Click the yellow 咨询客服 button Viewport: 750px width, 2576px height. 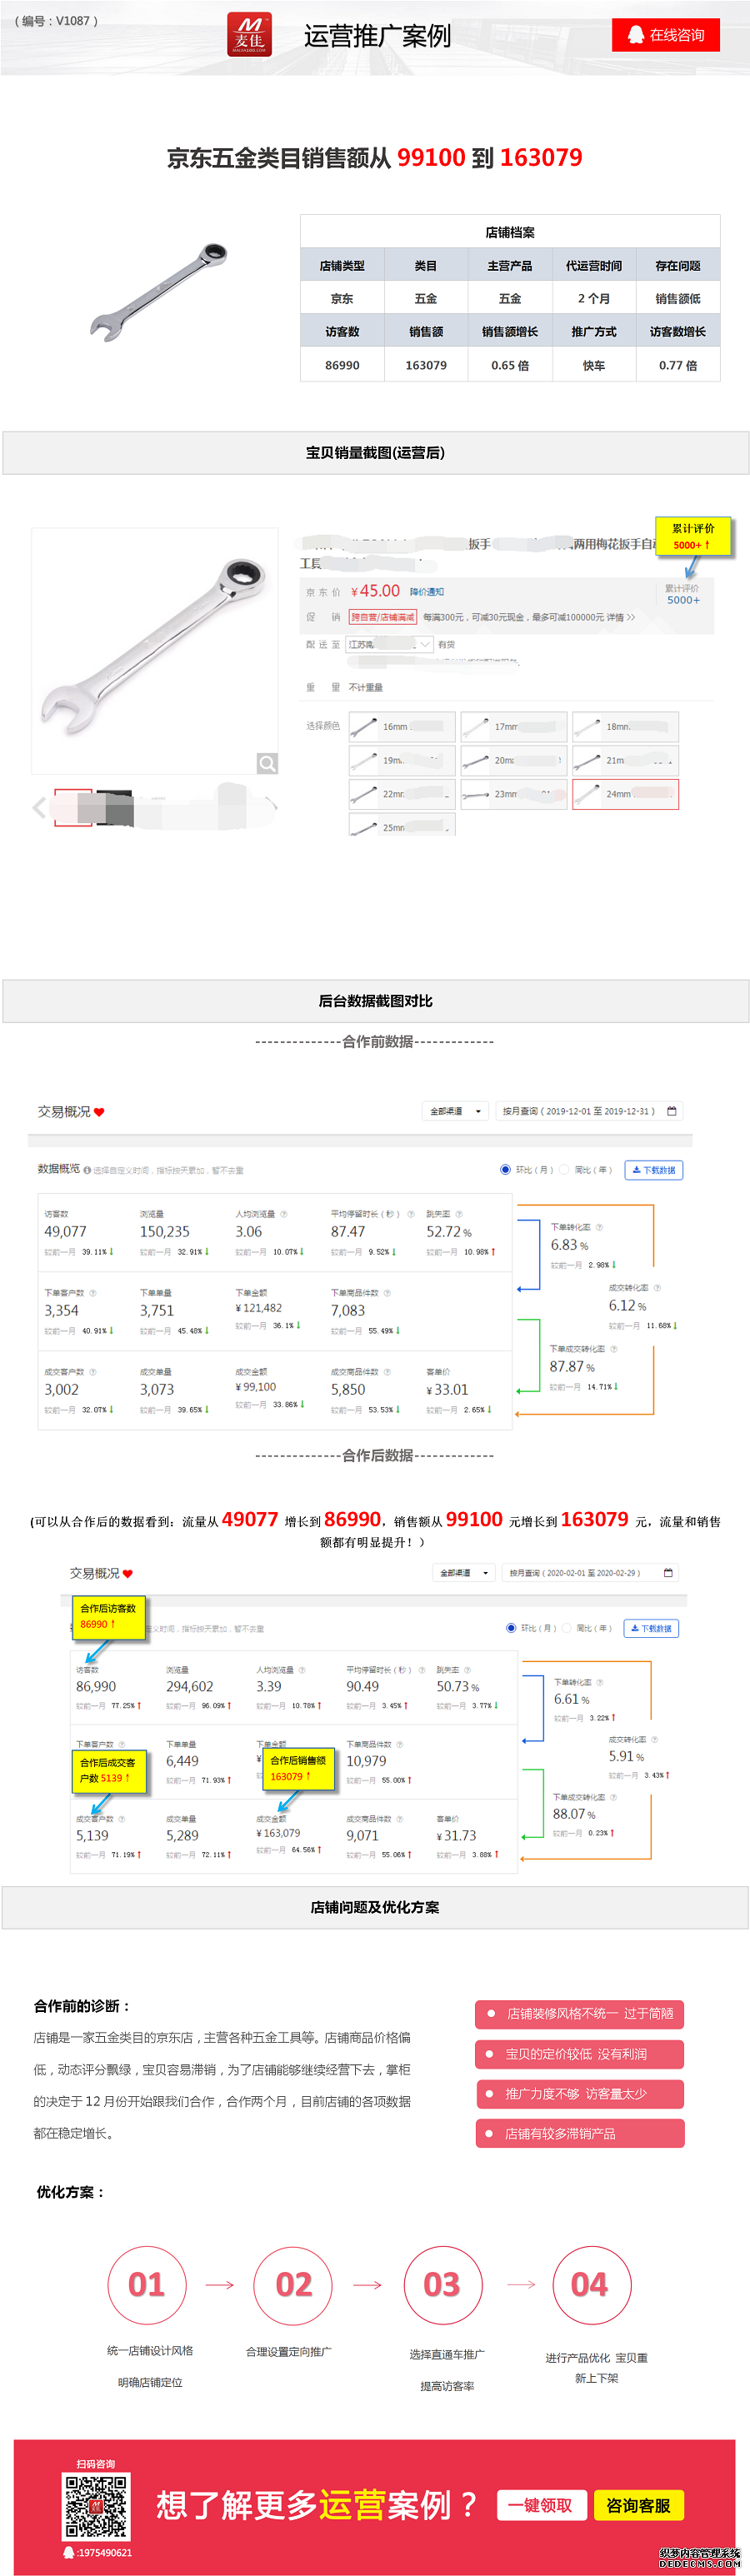tap(639, 2505)
